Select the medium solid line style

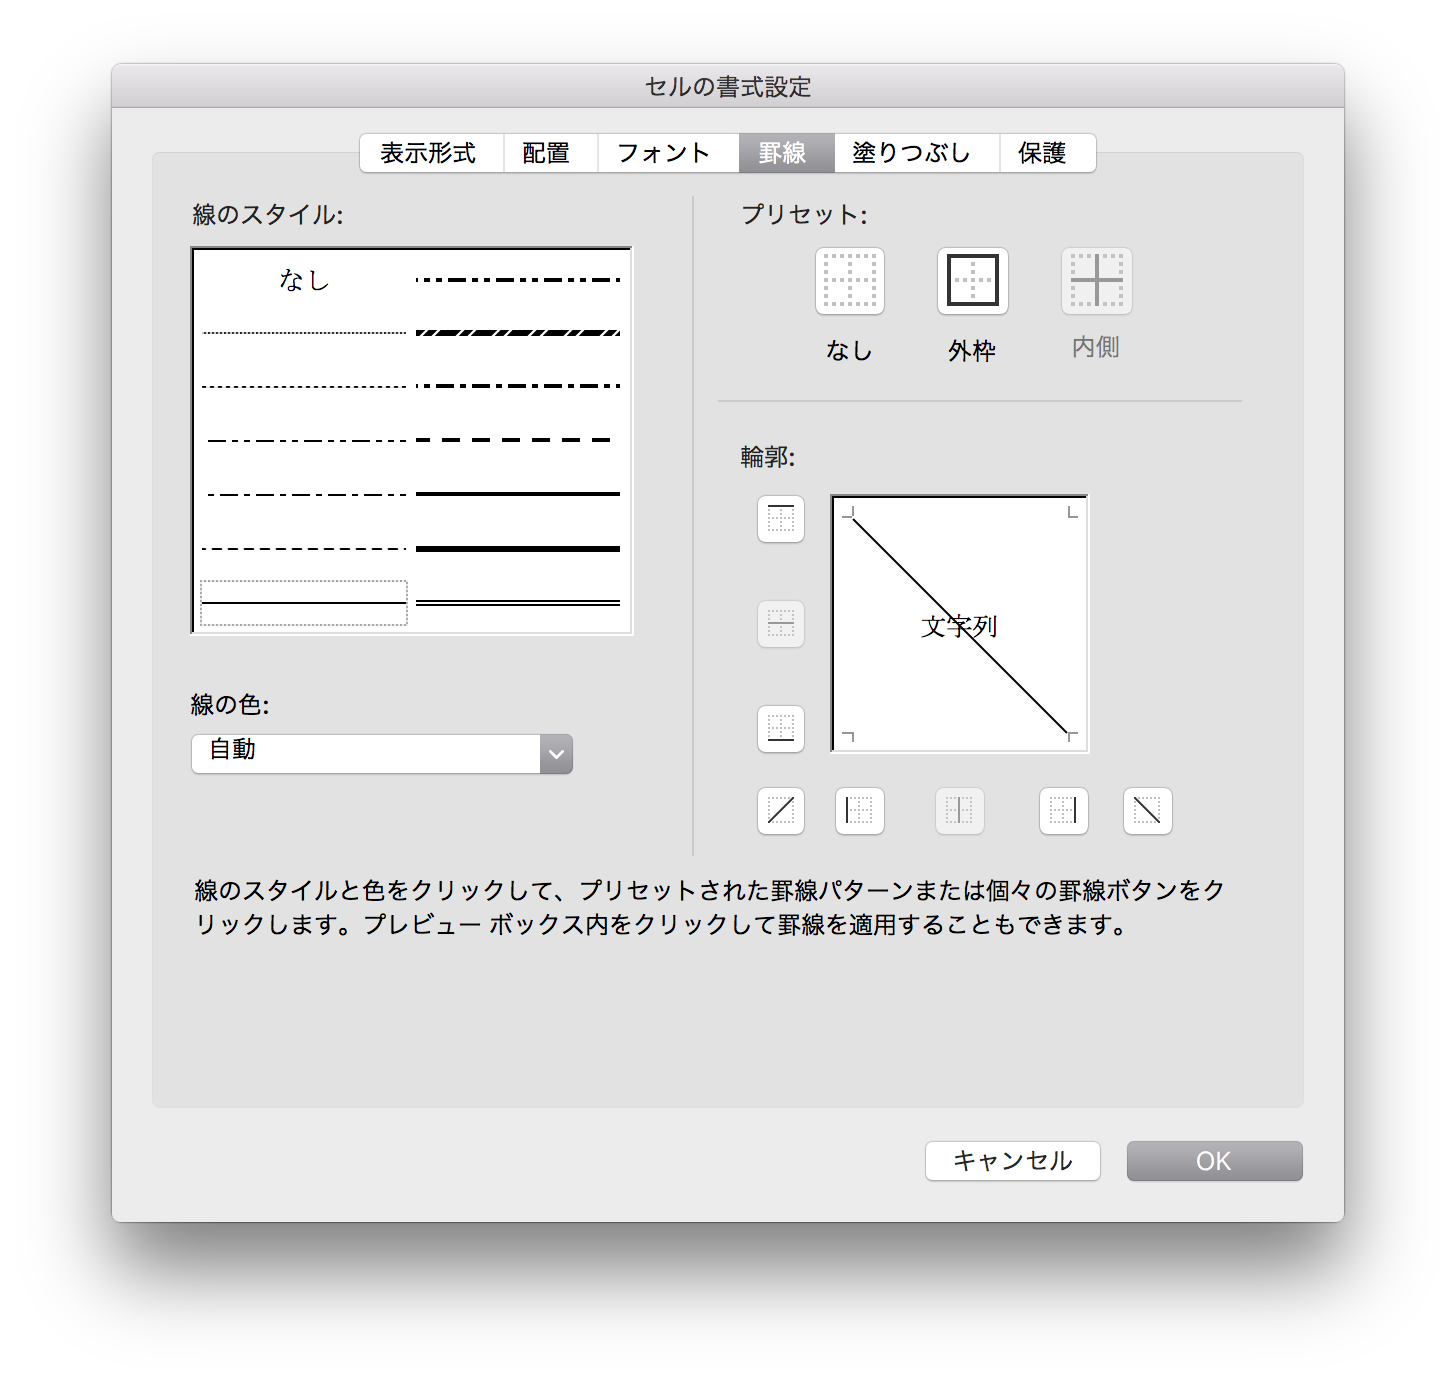518,494
